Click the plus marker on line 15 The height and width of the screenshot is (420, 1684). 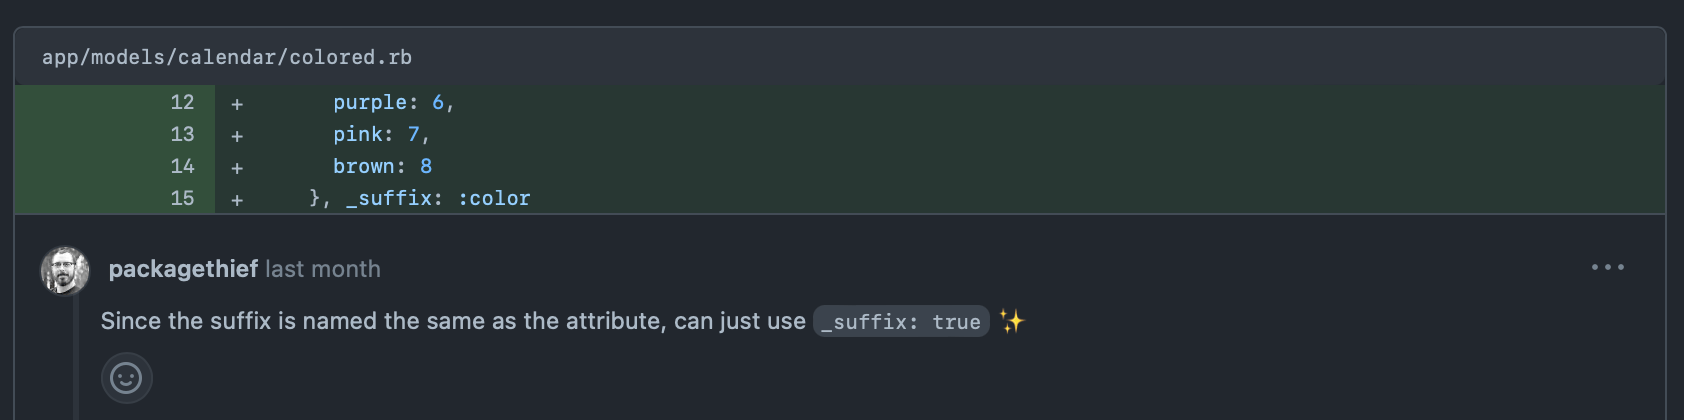(x=237, y=199)
